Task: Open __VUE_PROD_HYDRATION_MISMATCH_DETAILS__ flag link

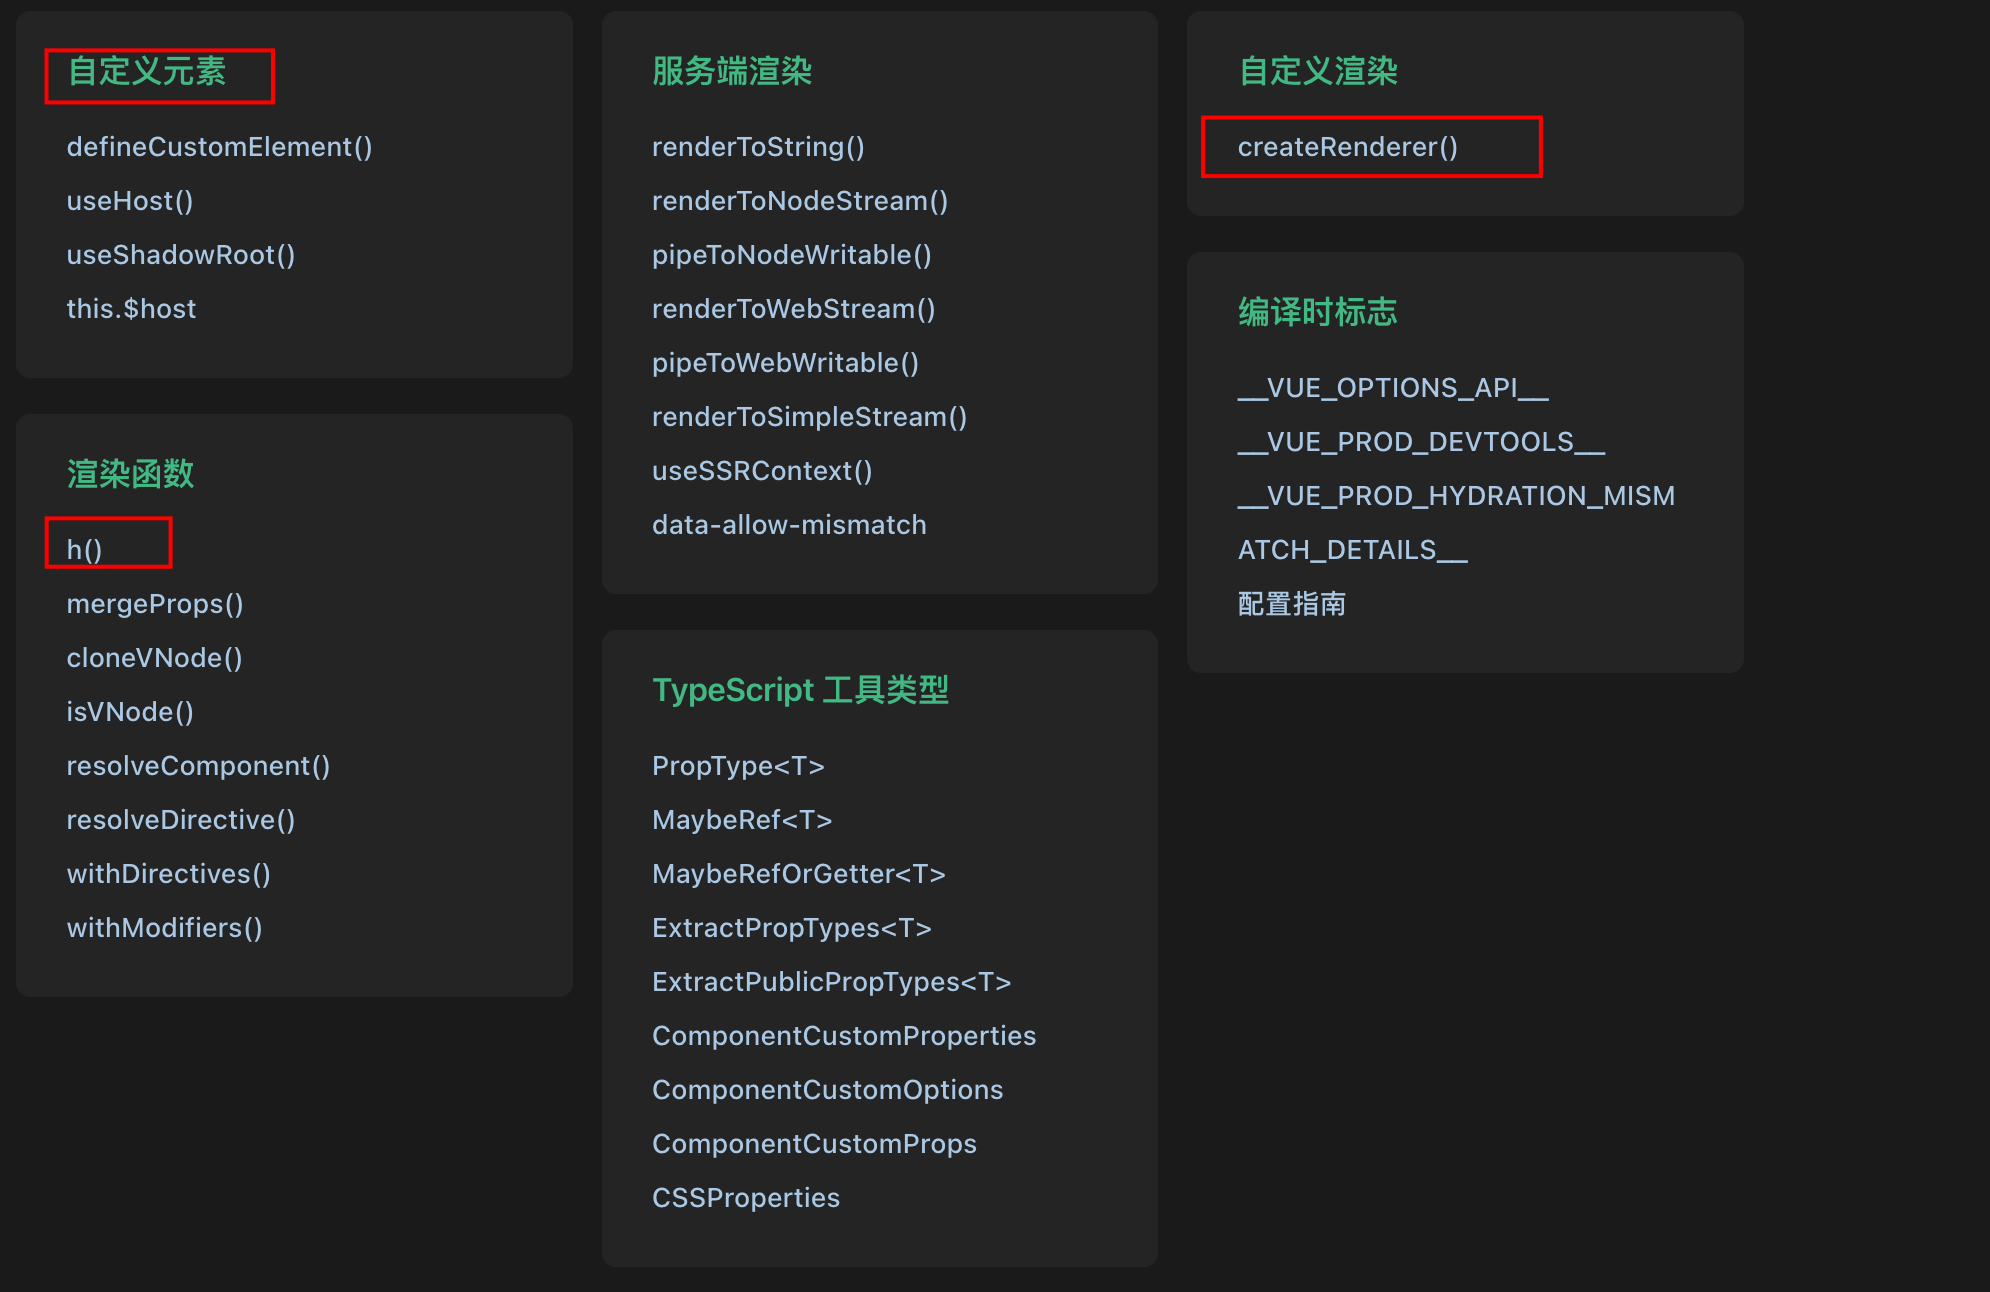Action: point(1457,523)
